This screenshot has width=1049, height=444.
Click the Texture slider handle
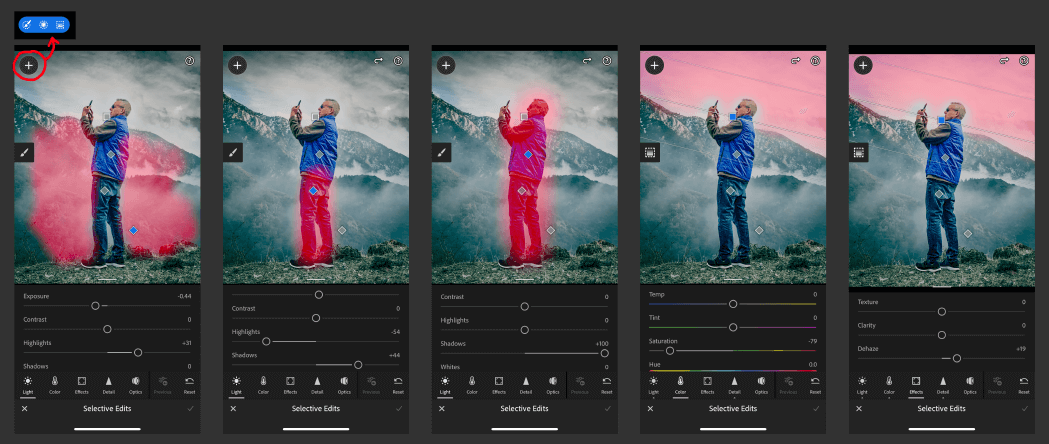tap(941, 312)
